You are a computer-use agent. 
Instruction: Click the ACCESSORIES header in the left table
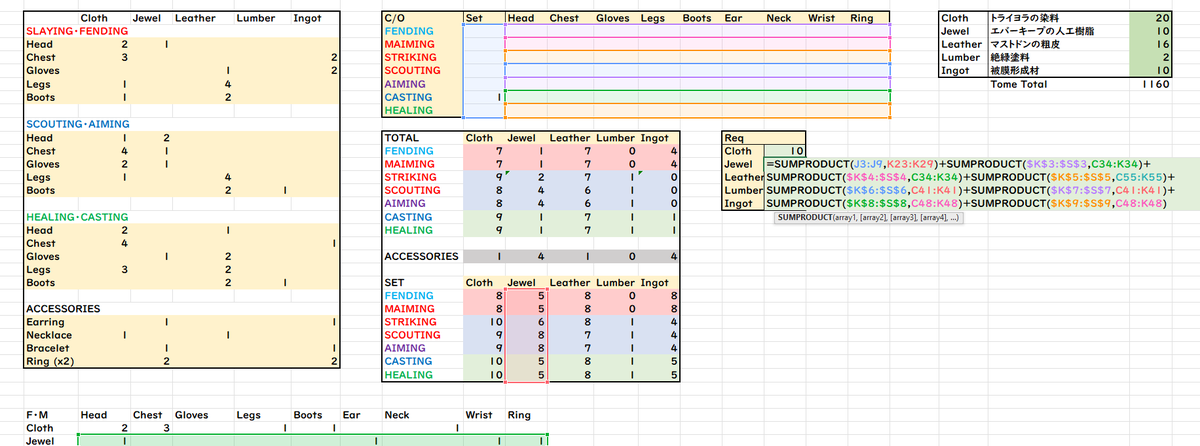click(63, 309)
